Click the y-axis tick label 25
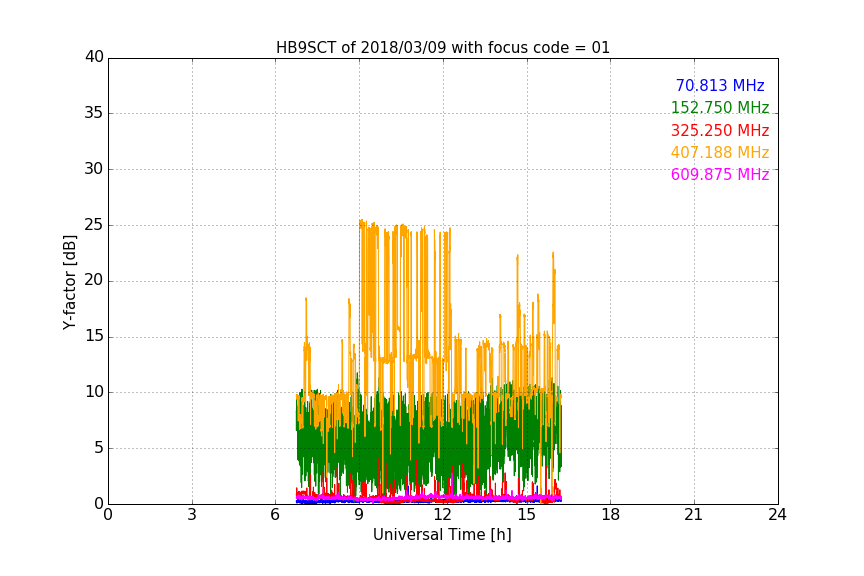Image resolution: width=864 pixels, height=576 pixels. coord(94,225)
